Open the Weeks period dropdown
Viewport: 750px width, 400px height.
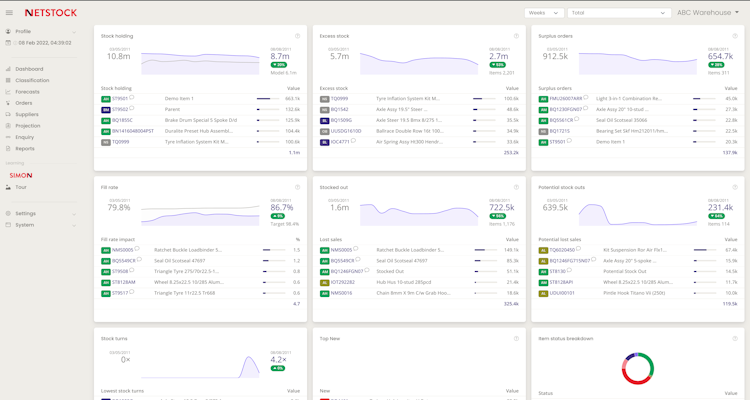(x=544, y=13)
